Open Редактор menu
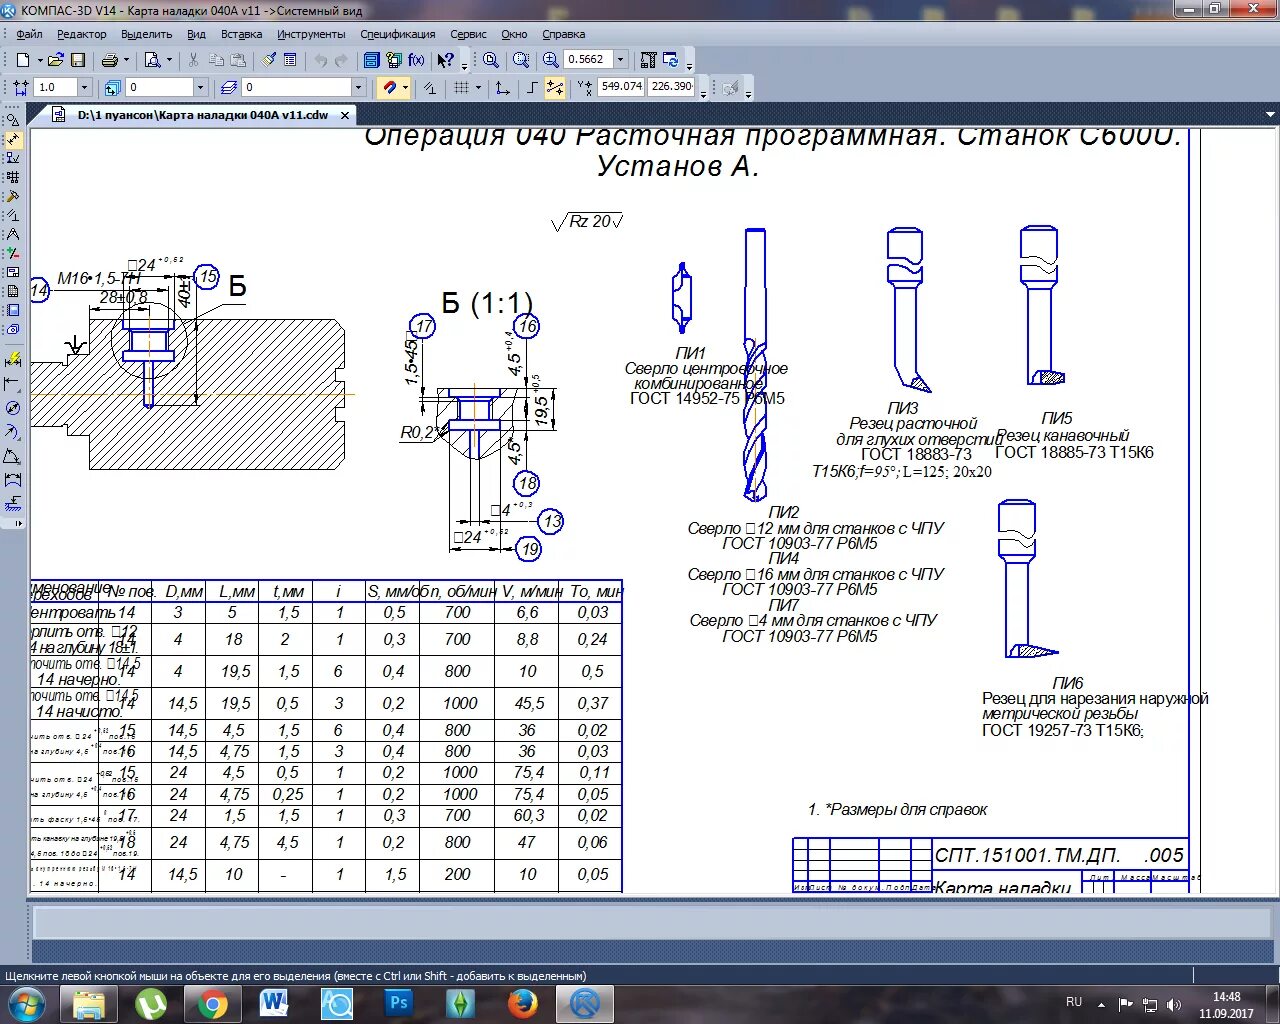Image resolution: width=1280 pixels, height=1024 pixels. (82, 34)
